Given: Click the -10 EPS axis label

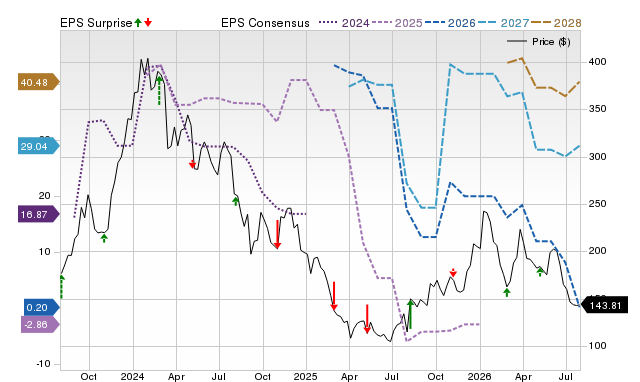Looking at the screenshot, I should pyautogui.click(x=44, y=364).
